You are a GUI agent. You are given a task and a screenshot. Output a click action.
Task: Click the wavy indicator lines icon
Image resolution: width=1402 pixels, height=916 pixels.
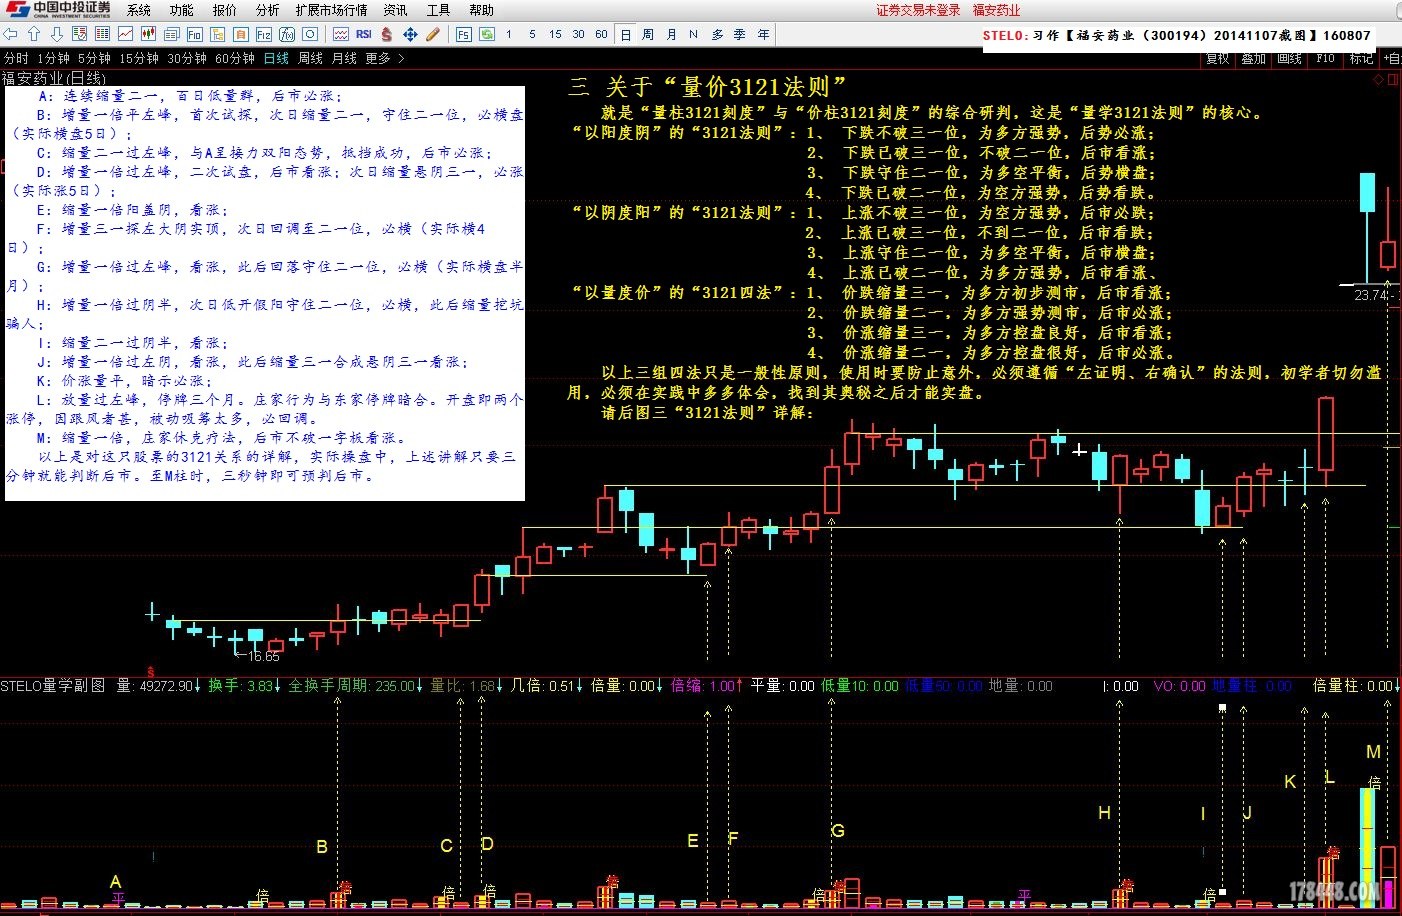[x=340, y=34]
